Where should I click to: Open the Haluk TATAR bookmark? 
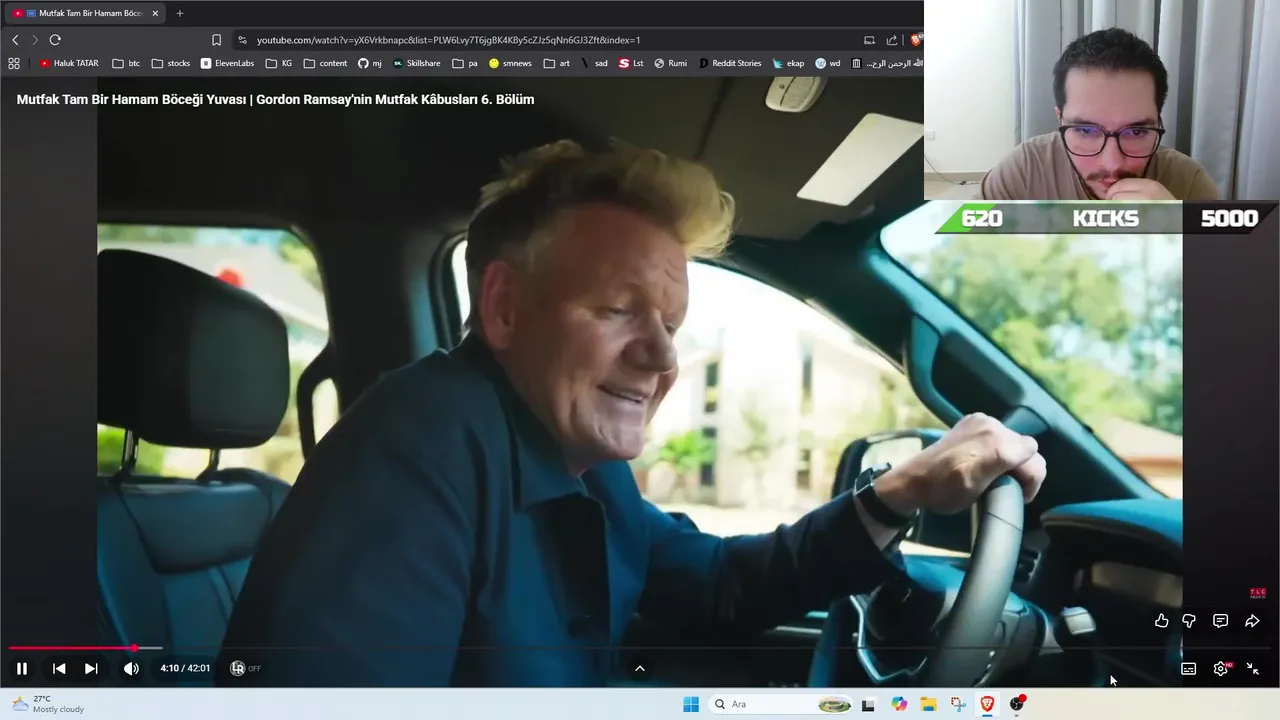coord(69,63)
